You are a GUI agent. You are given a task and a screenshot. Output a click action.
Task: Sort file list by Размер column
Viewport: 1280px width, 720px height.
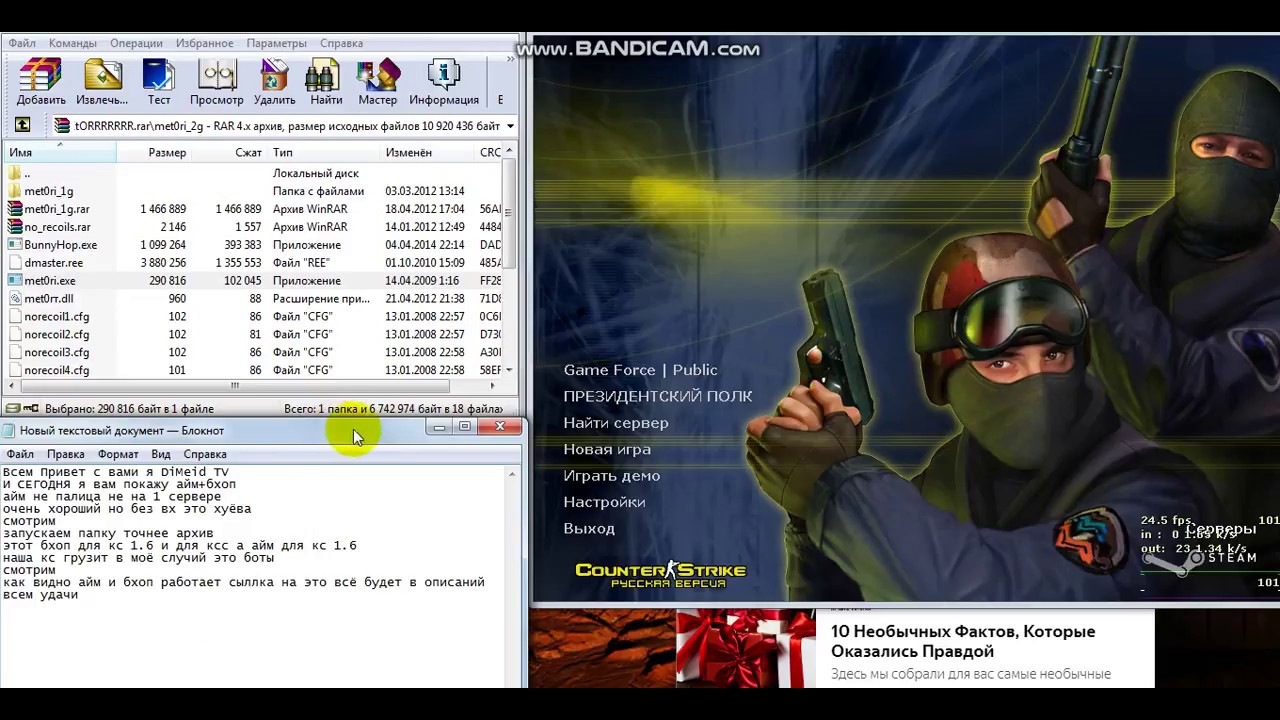coord(154,152)
